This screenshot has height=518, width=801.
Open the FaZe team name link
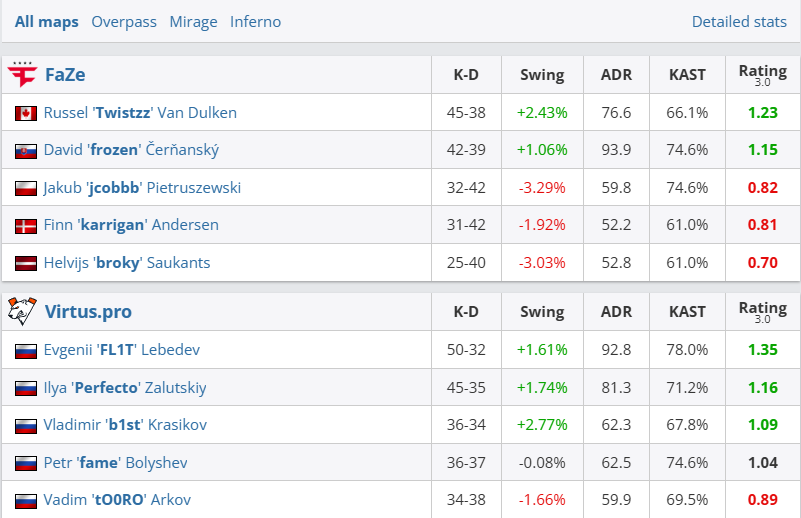pyautogui.click(x=65, y=75)
